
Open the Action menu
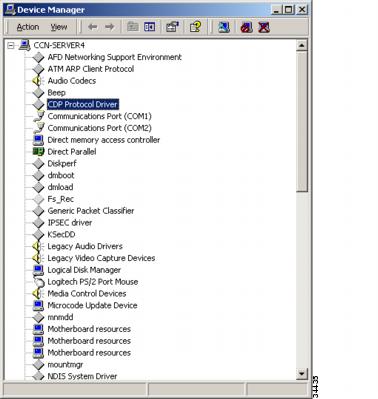pos(28,27)
